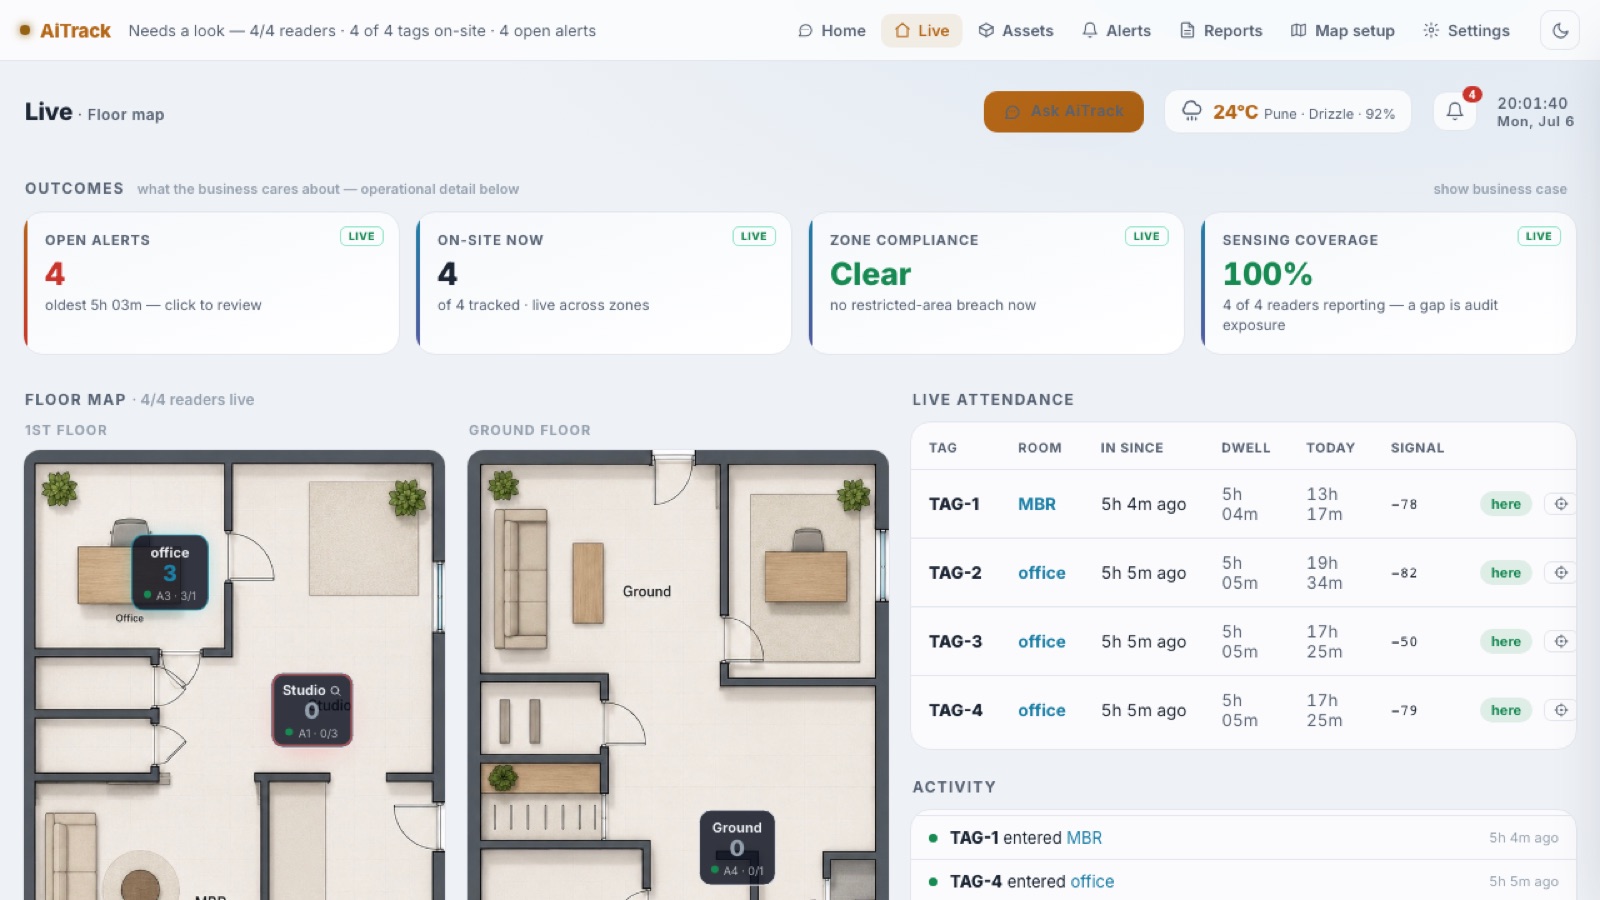Open the Reports tab
The width and height of the screenshot is (1600, 900).
pyautogui.click(x=1221, y=31)
